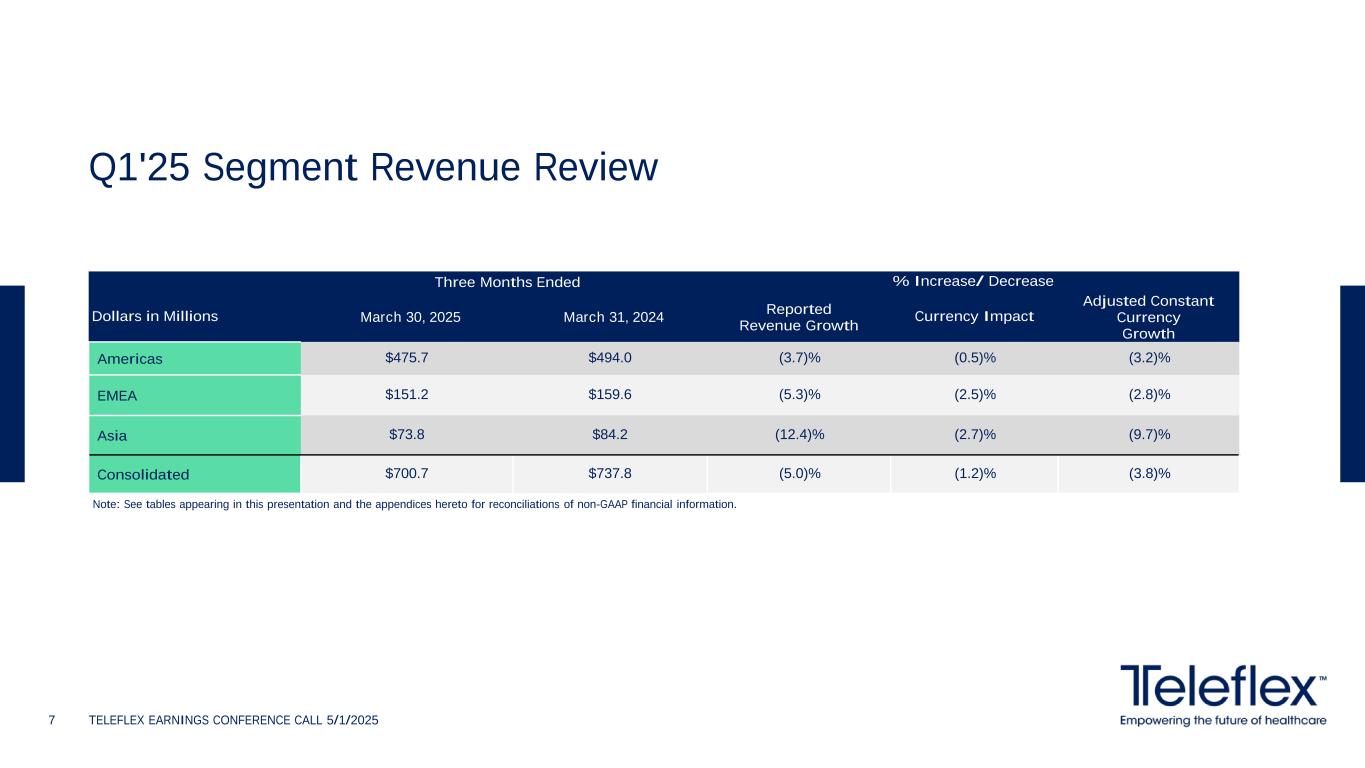1365x768 pixels.
Task: Click EMEA's (2.5)% currency impact cell
Action: click(x=974, y=394)
